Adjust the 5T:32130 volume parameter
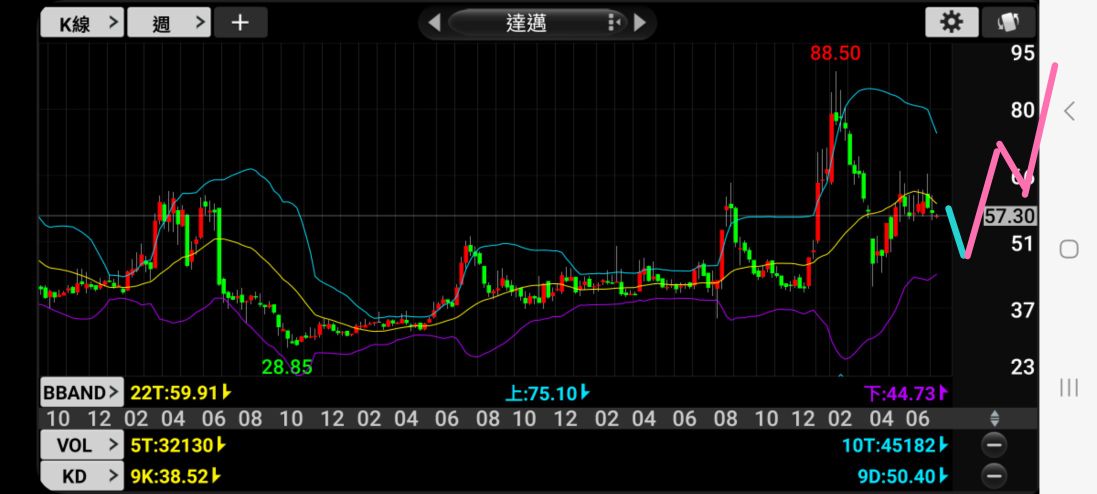The height and width of the screenshot is (494, 1097). (x=178, y=444)
